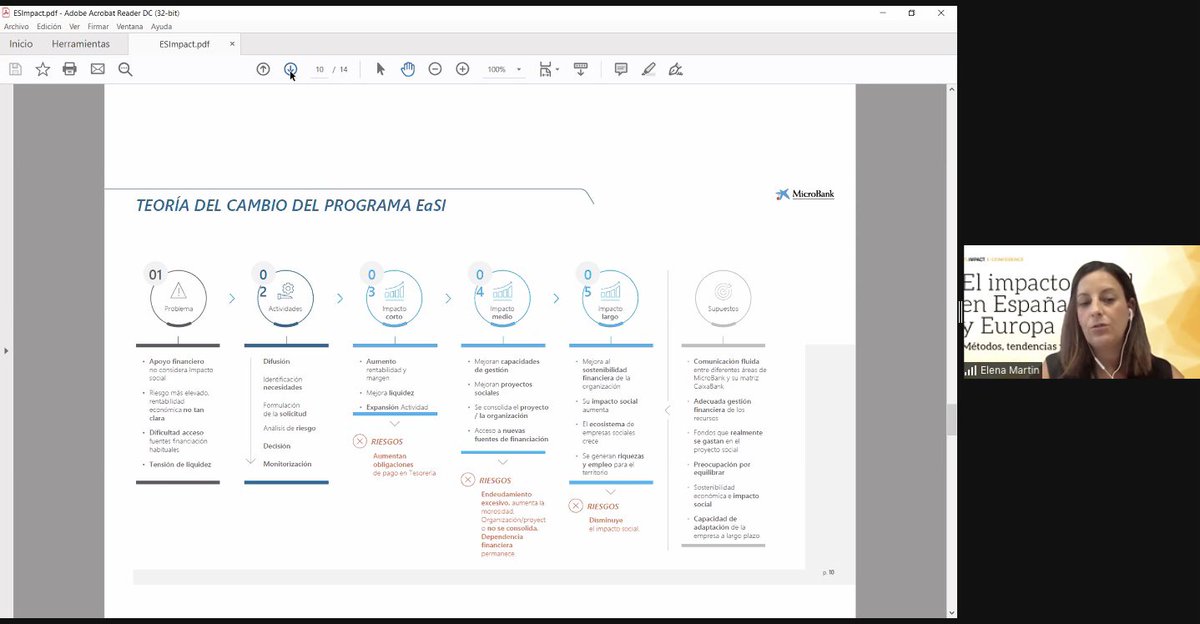Image resolution: width=1200 pixels, height=624 pixels.
Task: Switch to the Inicio tab
Action: coord(21,44)
